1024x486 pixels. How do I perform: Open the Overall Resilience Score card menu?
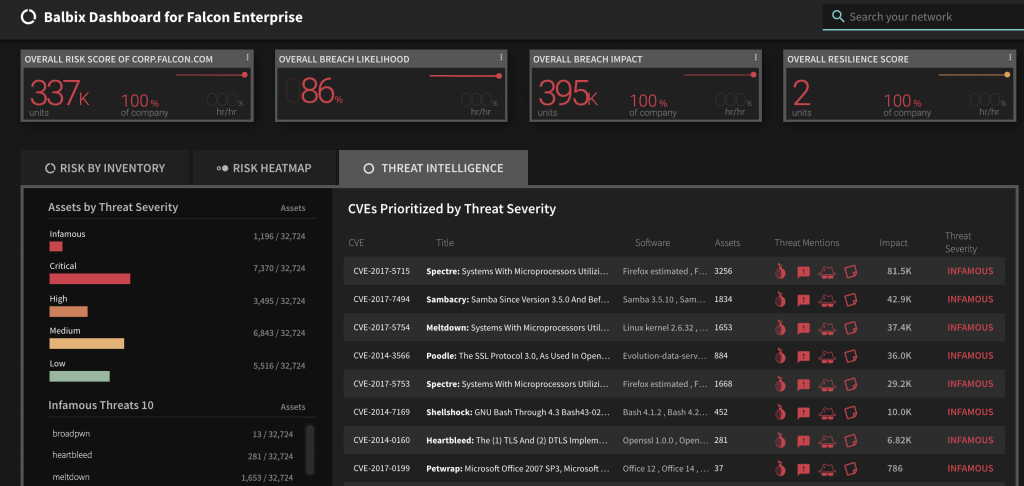[x=1010, y=57]
